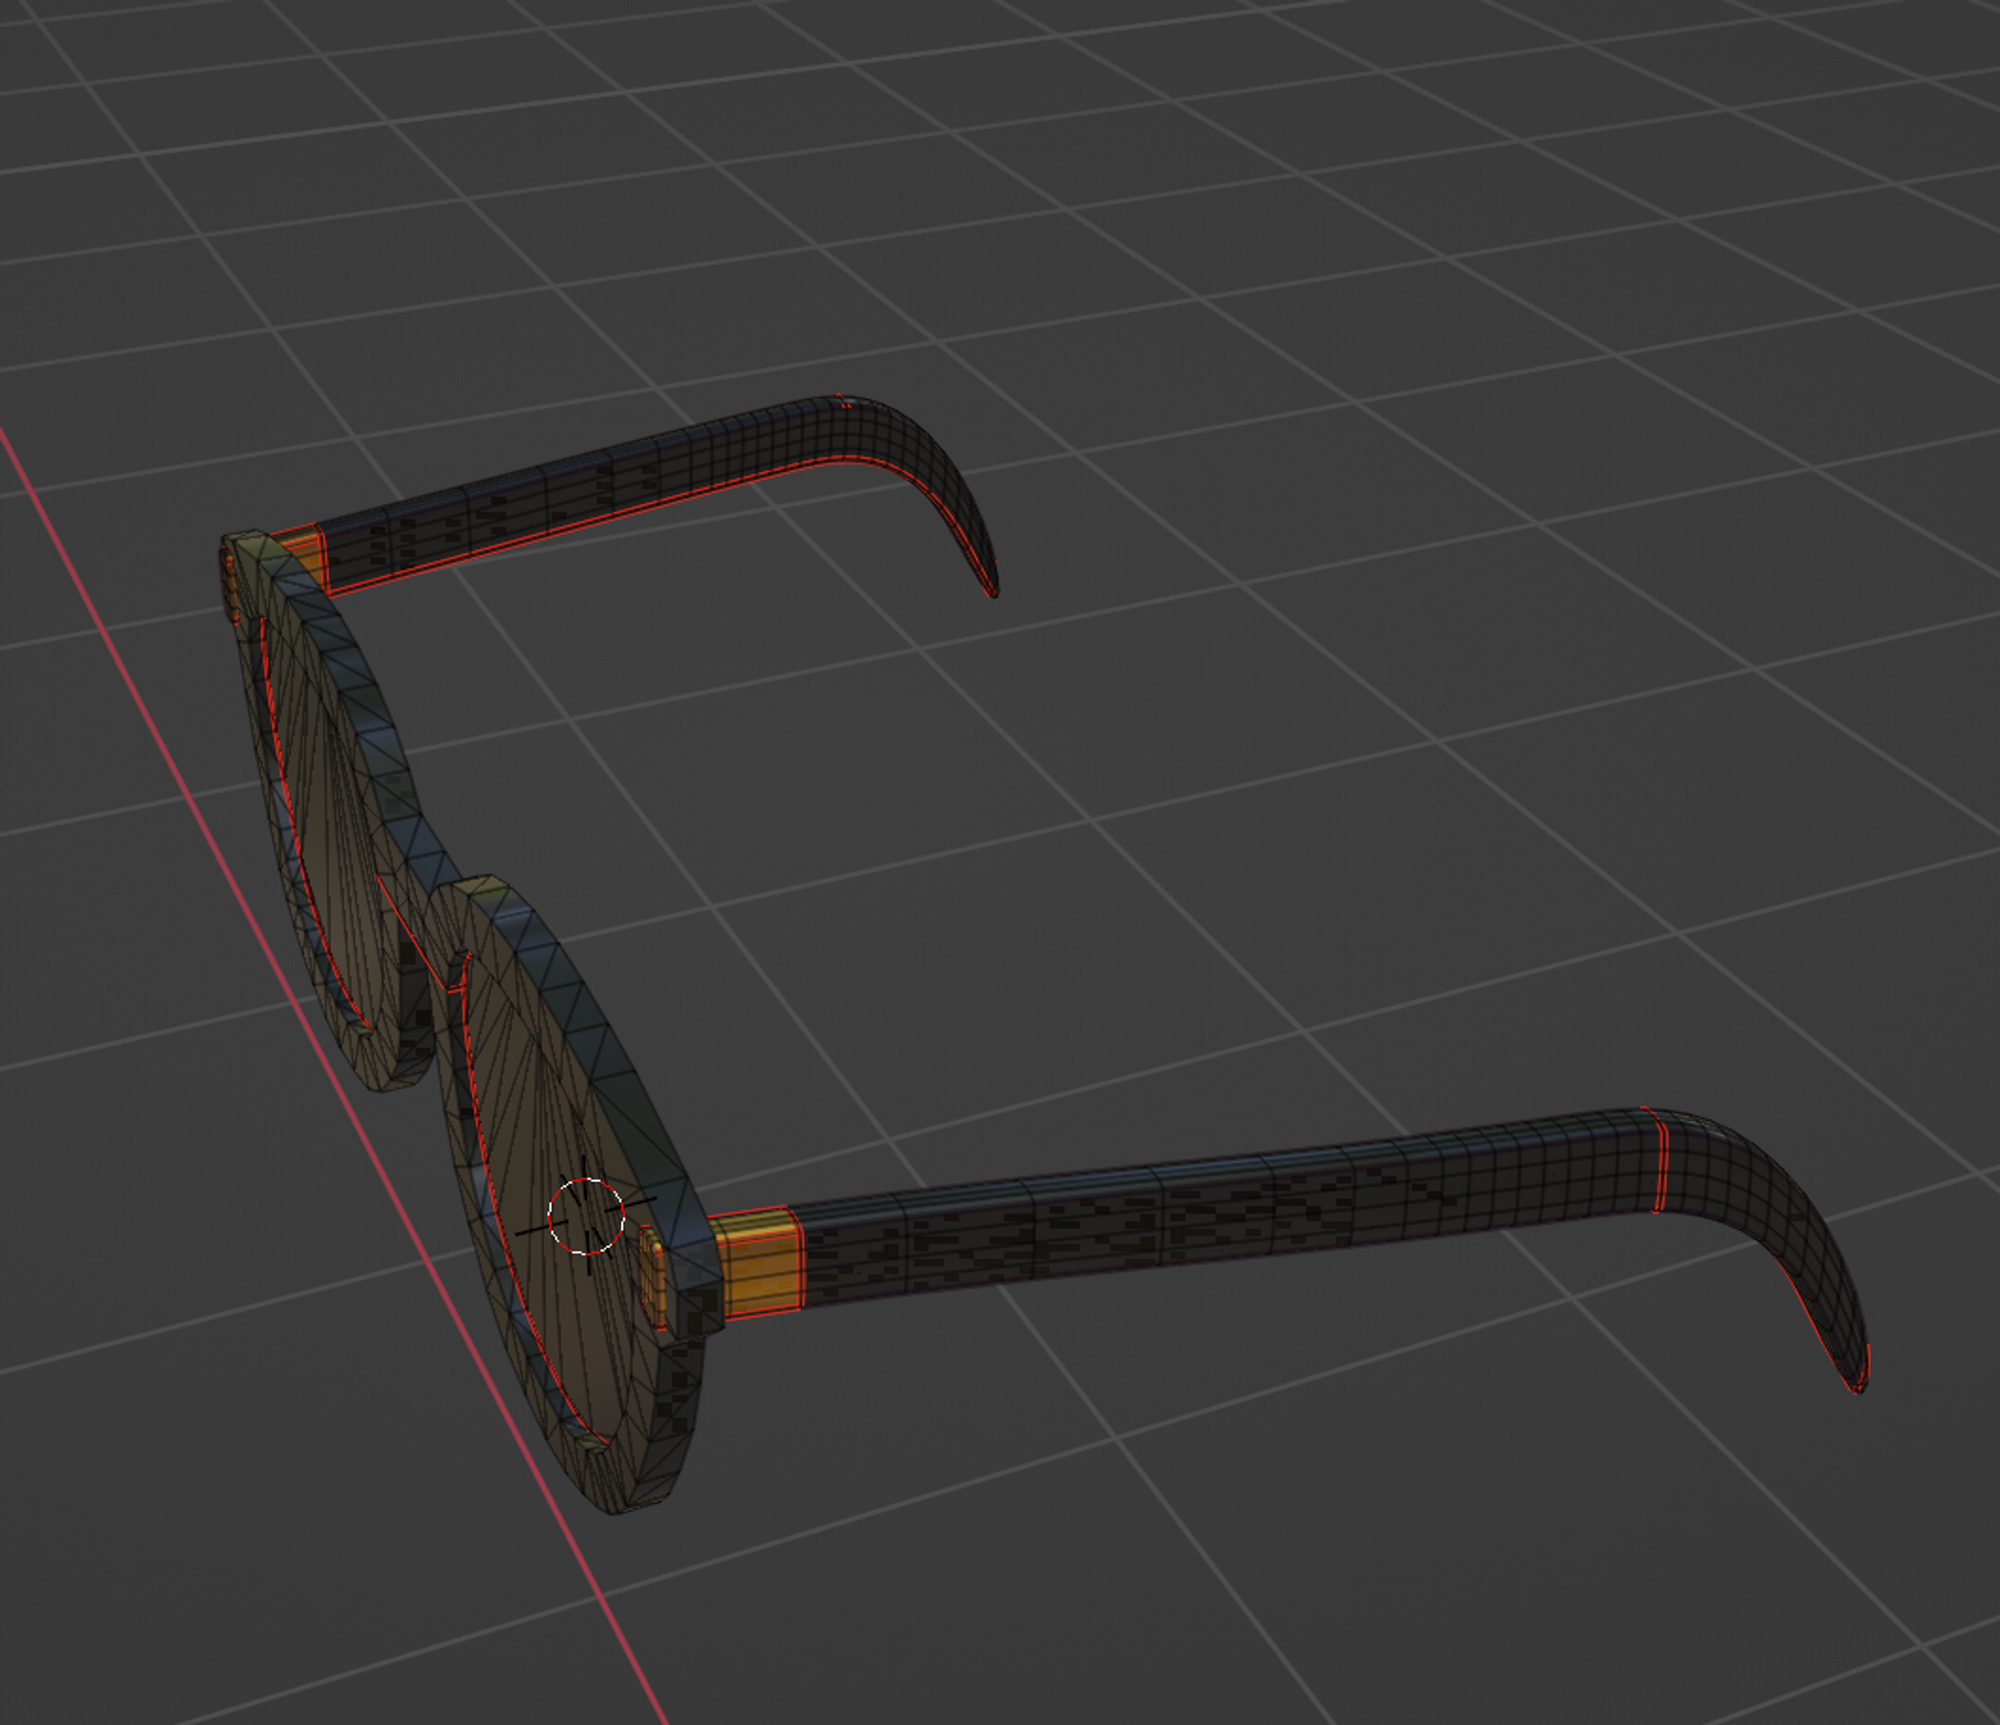Image resolution: width=2000 pixels, height=1725 pixels.
Task: Click the 3D cursor crosshair circle
Action: point(586,1216)
